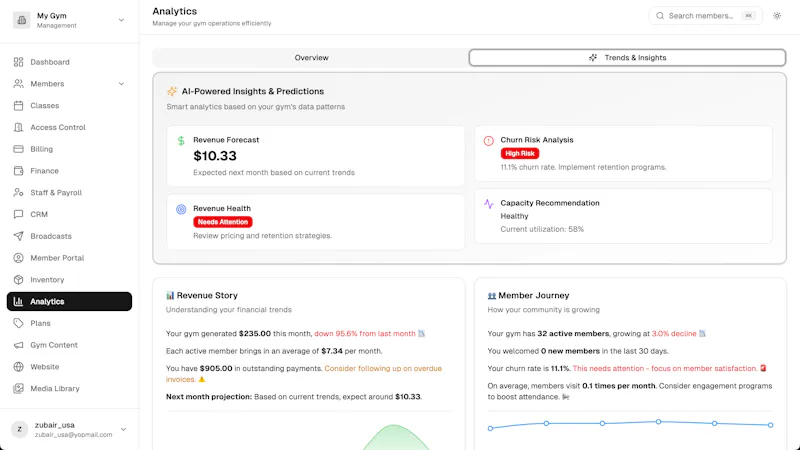This screenshot has height=450, width=800.
Task: Open the Dashboard grid icon
Action: point(18,62)
